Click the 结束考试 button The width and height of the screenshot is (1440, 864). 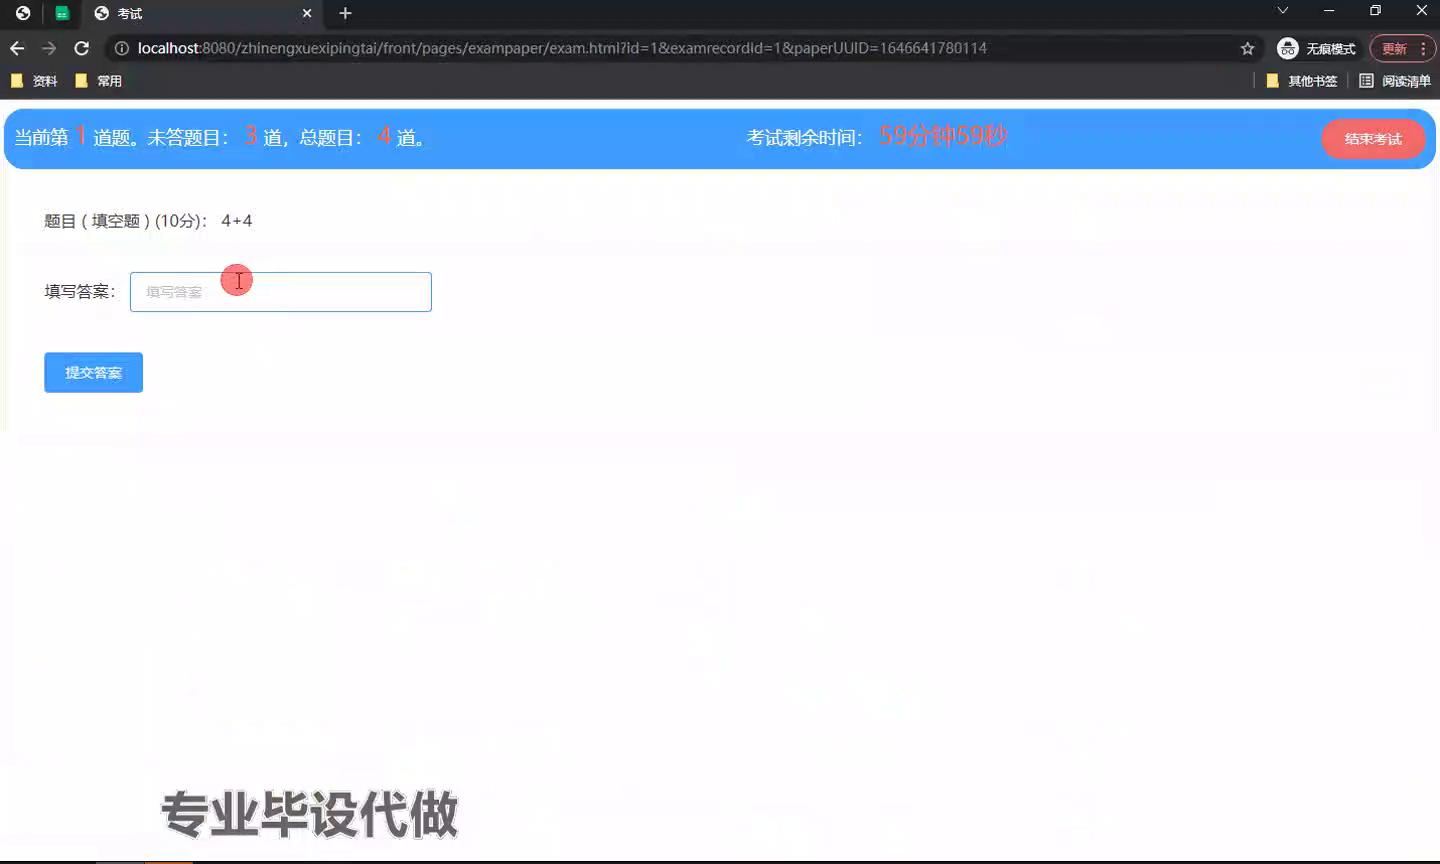click(x=1372, y=139)
